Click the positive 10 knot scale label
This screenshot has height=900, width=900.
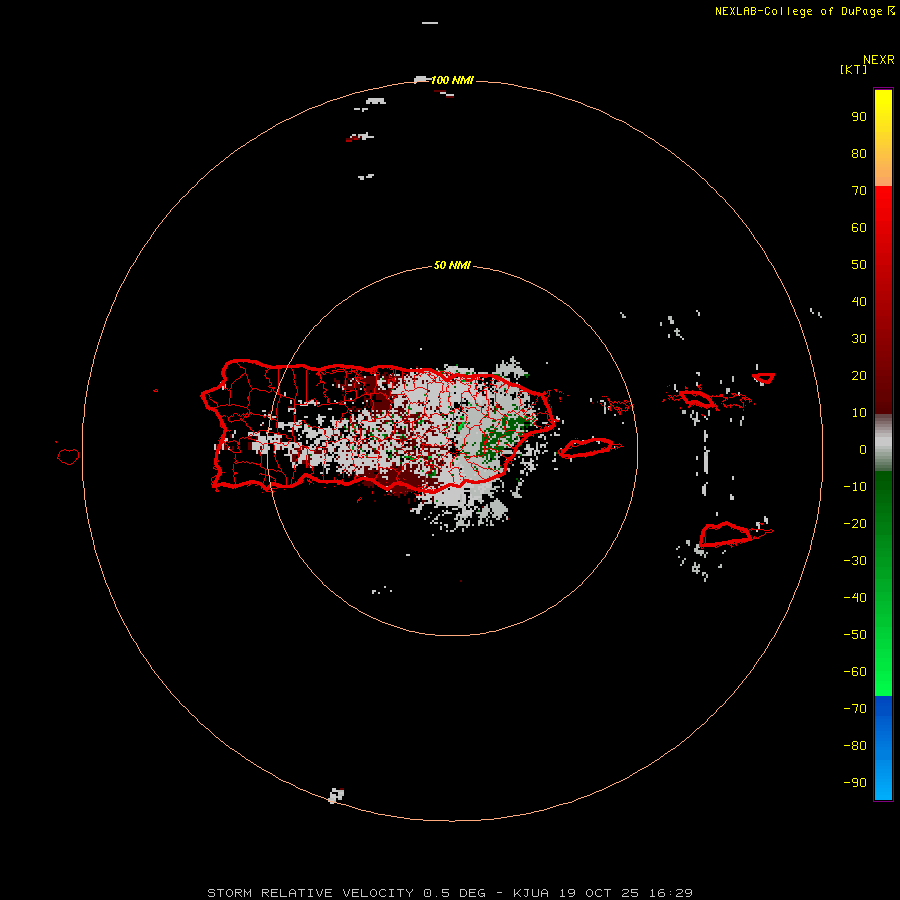coord(859,413)
